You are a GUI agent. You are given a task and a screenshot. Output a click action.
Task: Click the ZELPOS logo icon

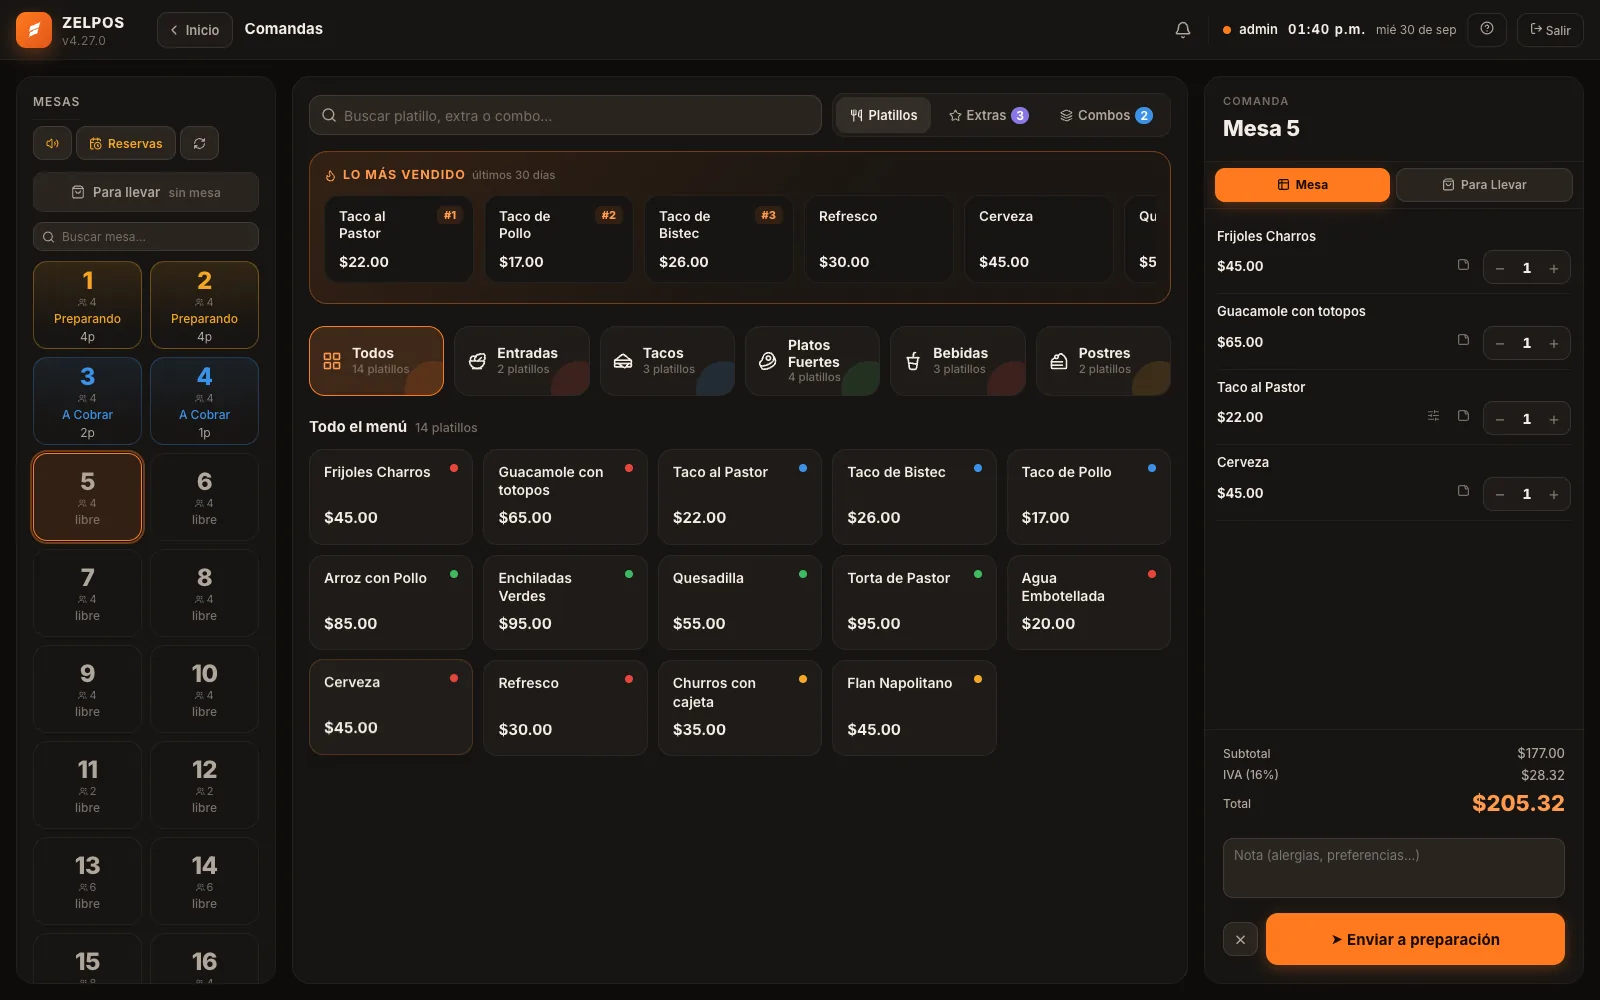coord(34,30)
